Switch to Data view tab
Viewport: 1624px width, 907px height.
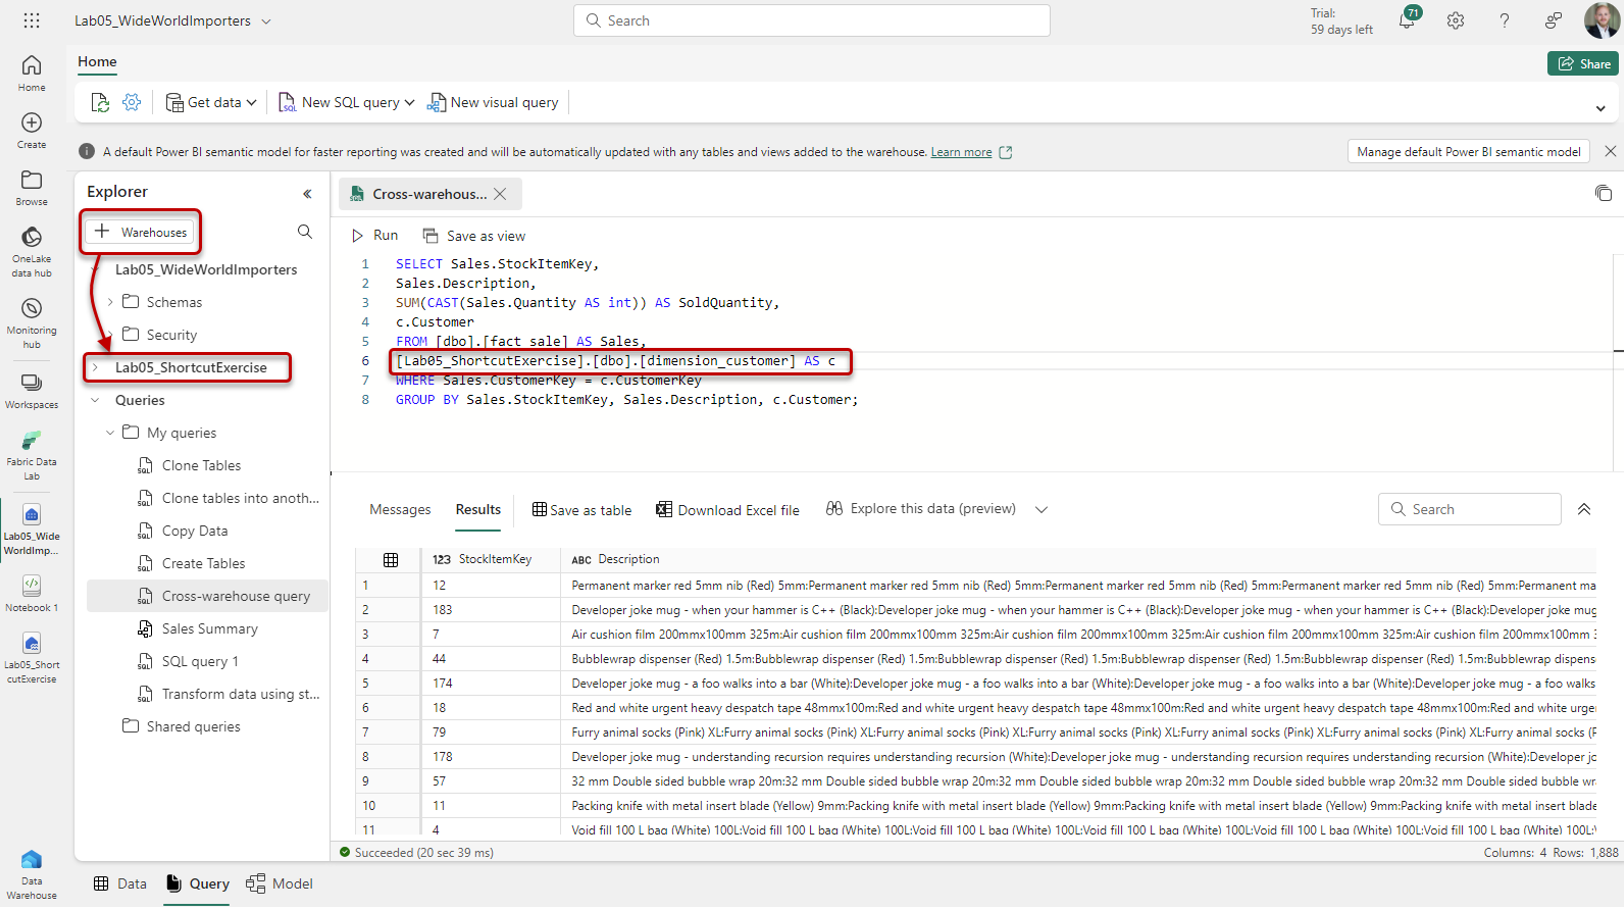coord(120,884)
